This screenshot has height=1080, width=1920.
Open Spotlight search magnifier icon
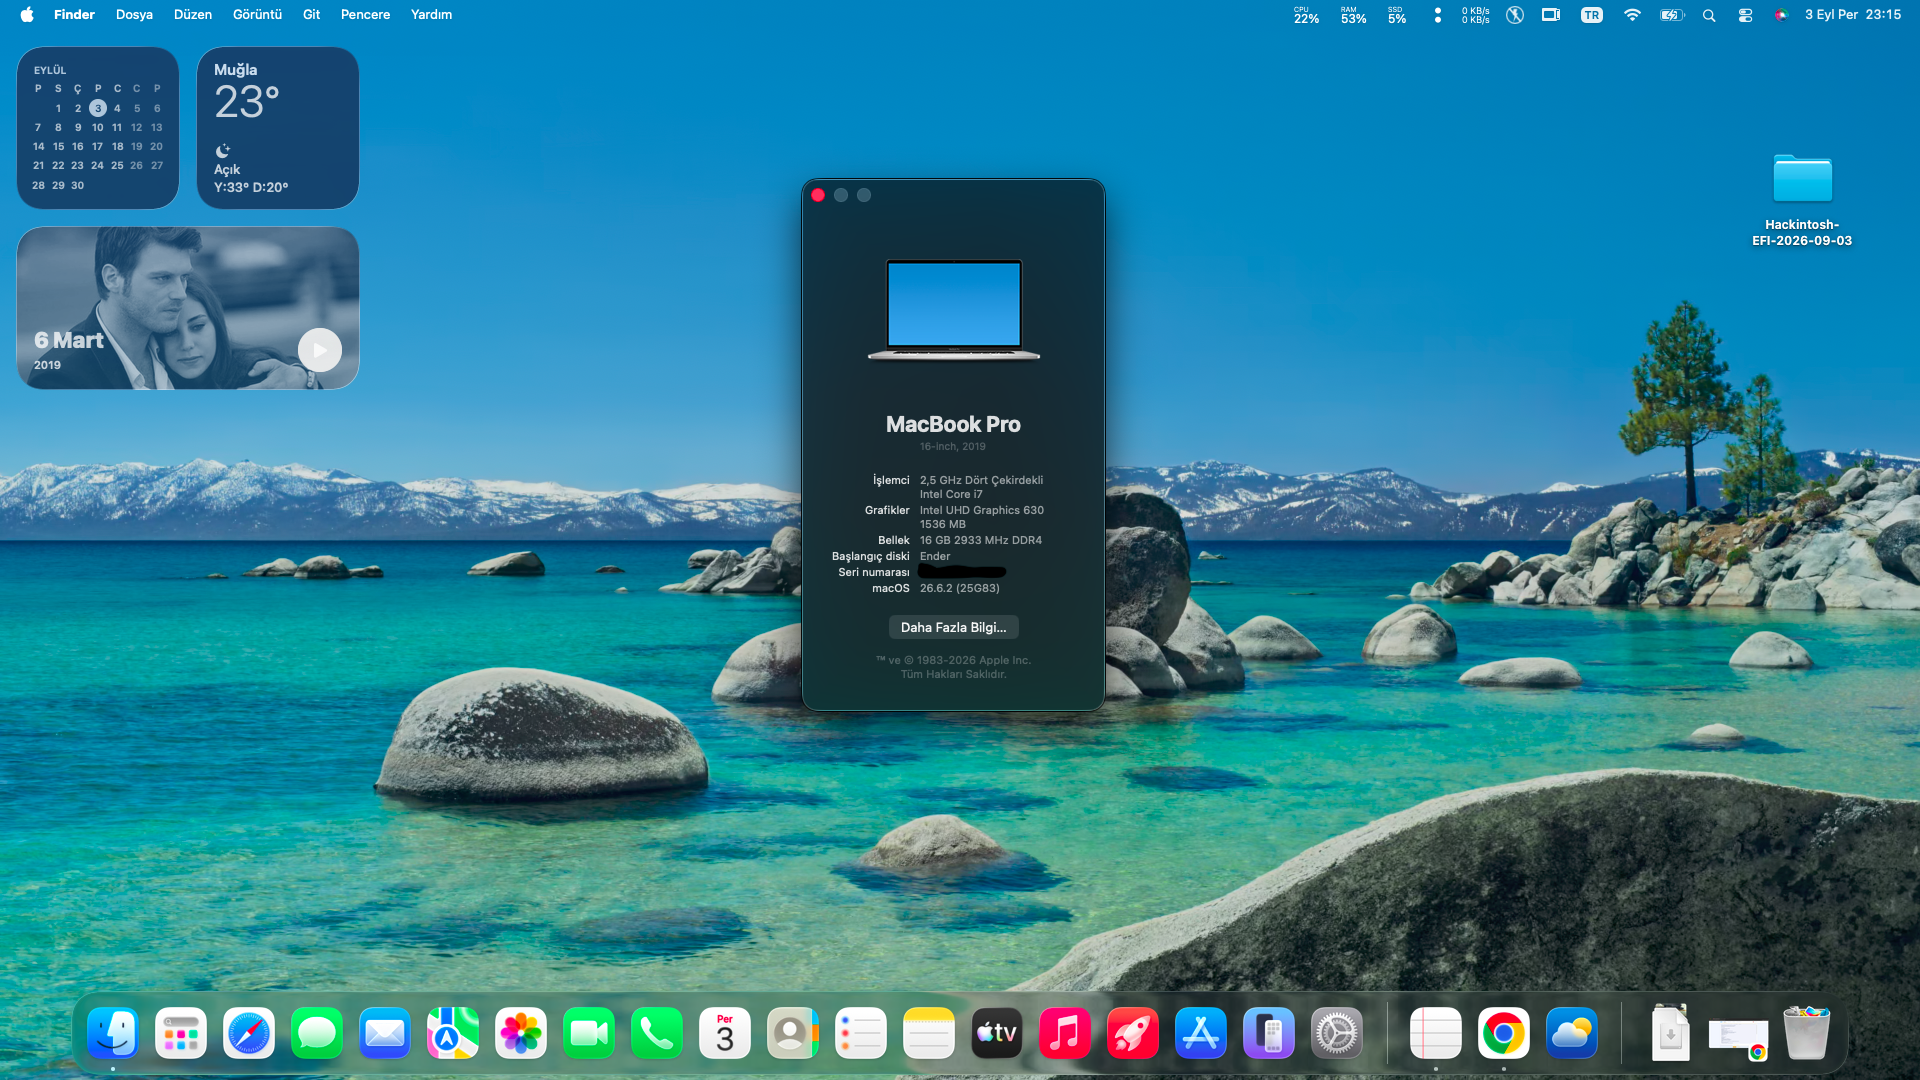tap(1709, 15)
